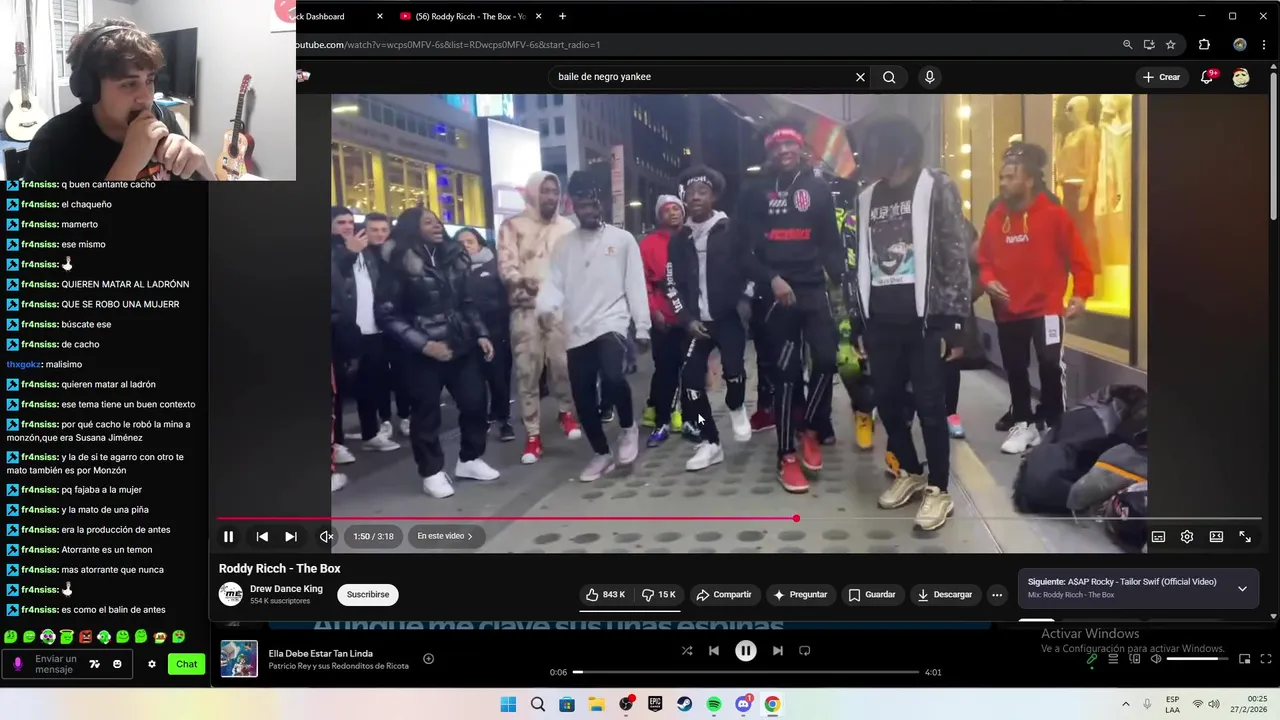Run search with magnifier button on YouTube

coord(889,77)
